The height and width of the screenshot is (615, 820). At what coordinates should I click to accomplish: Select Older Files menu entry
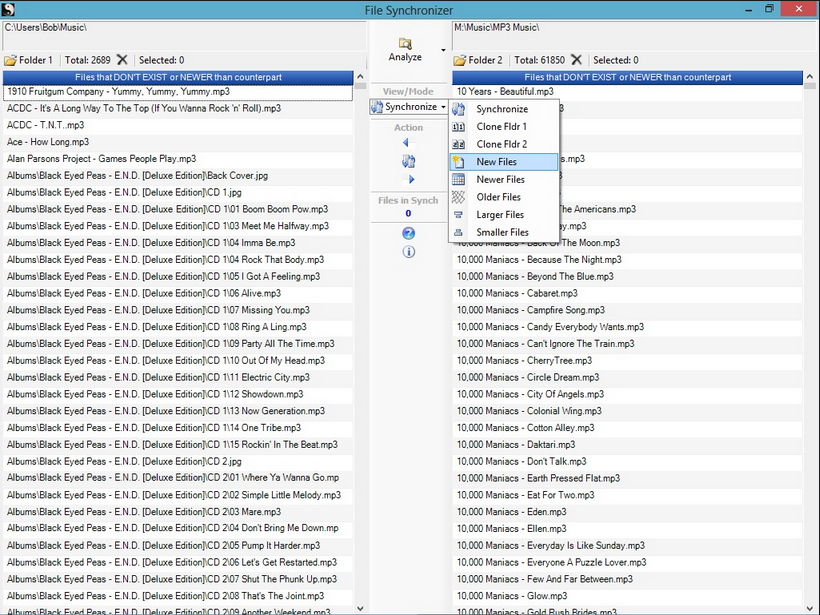[504, 197]
